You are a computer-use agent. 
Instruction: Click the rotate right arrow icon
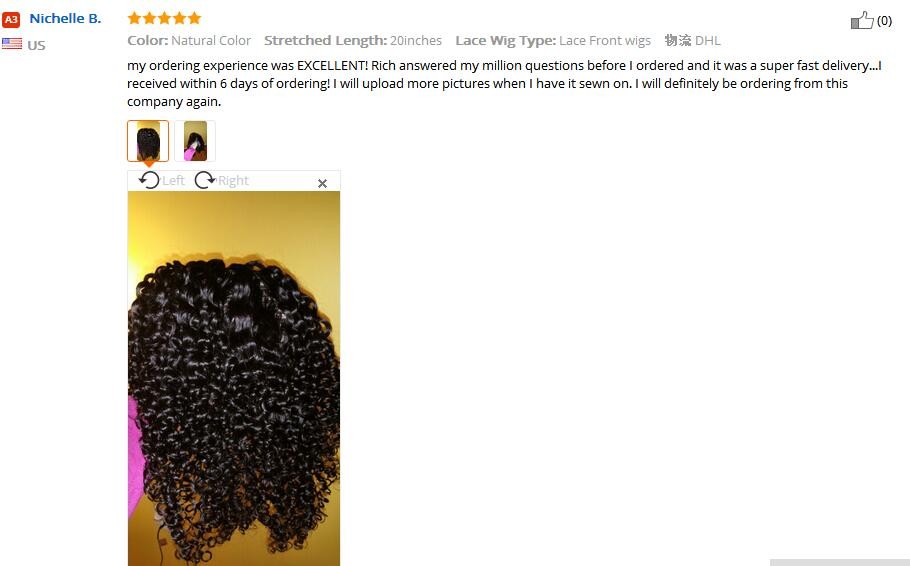tap(205, 181)
